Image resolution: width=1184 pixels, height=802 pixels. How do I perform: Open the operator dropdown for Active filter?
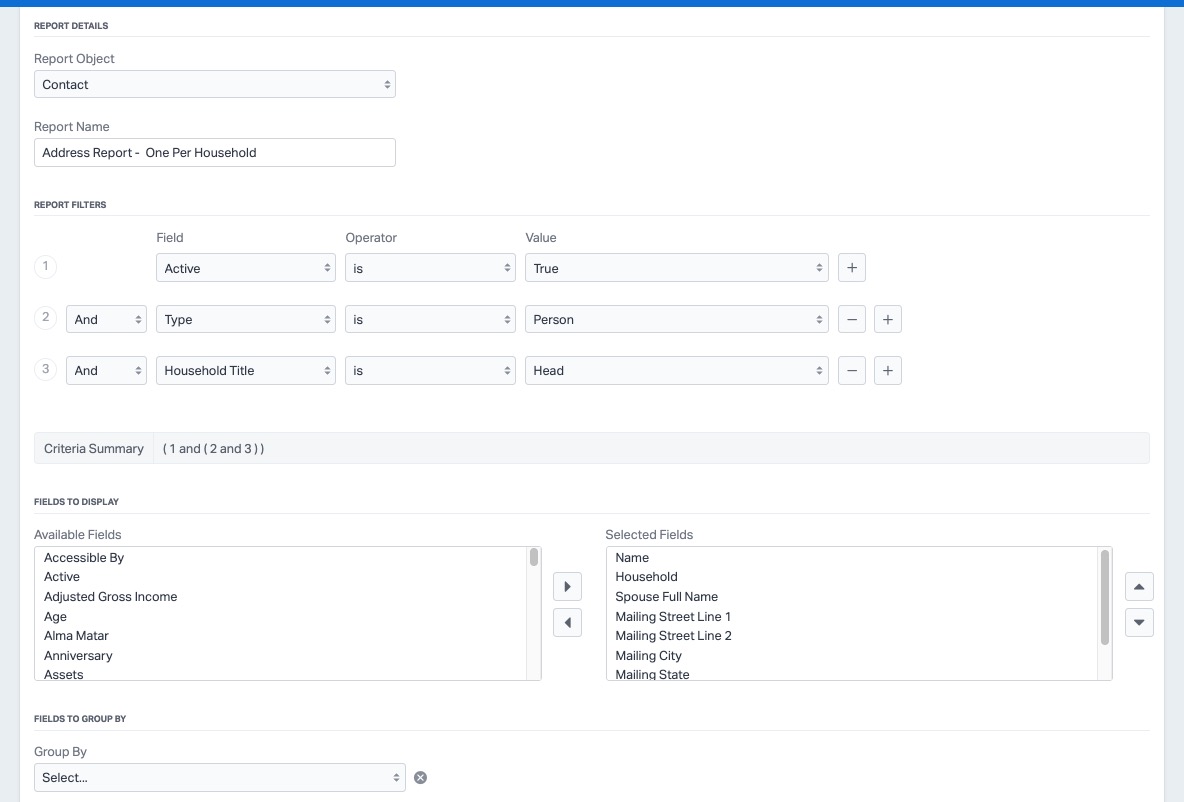pyautogui.click(x=430, y=268)
